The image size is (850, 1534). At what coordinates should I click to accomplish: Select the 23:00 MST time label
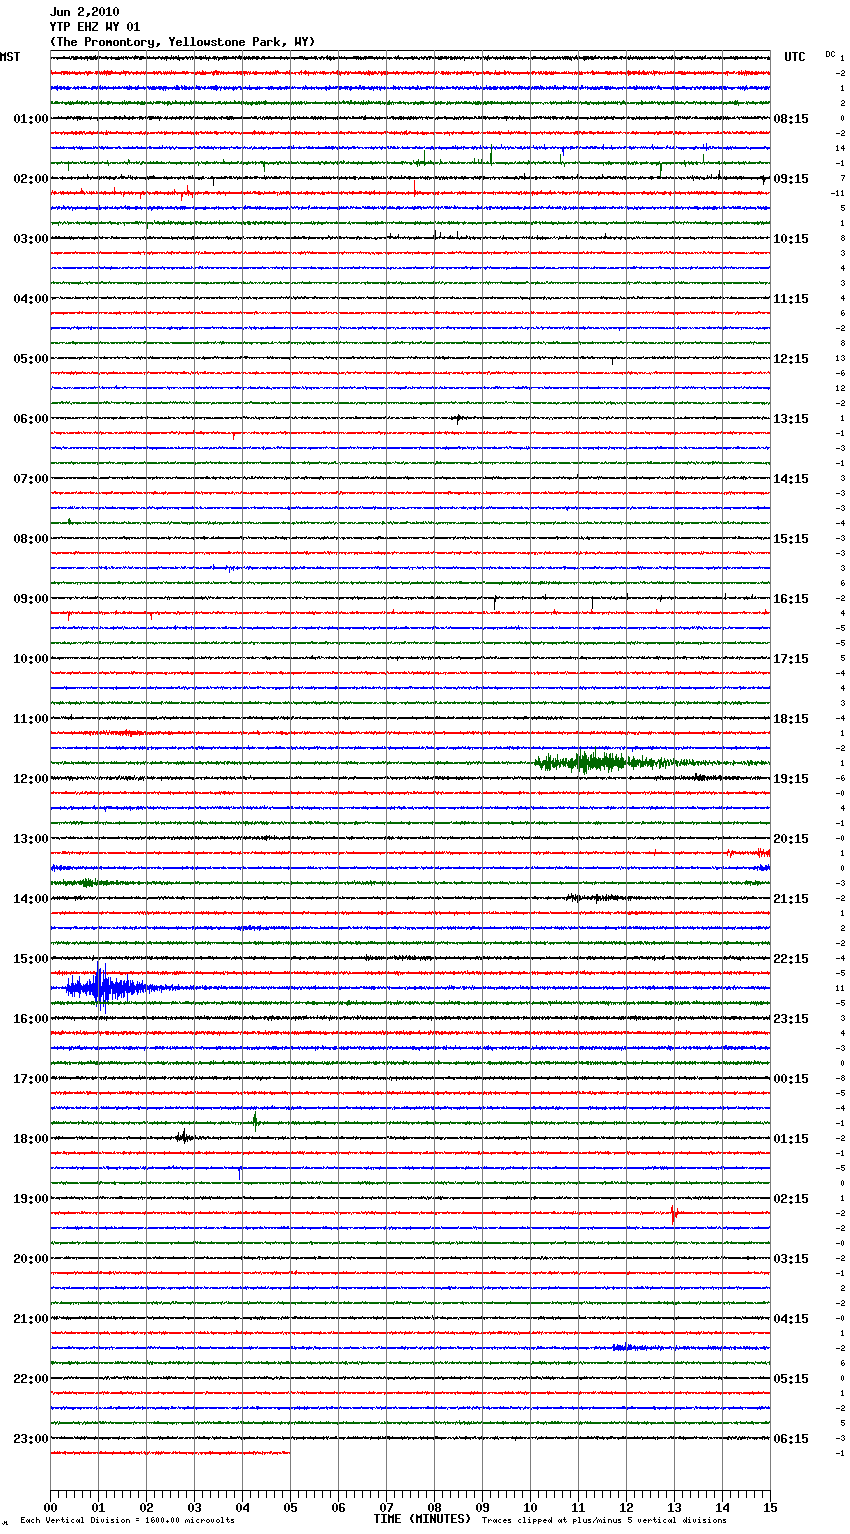(x=31, y=1439)
